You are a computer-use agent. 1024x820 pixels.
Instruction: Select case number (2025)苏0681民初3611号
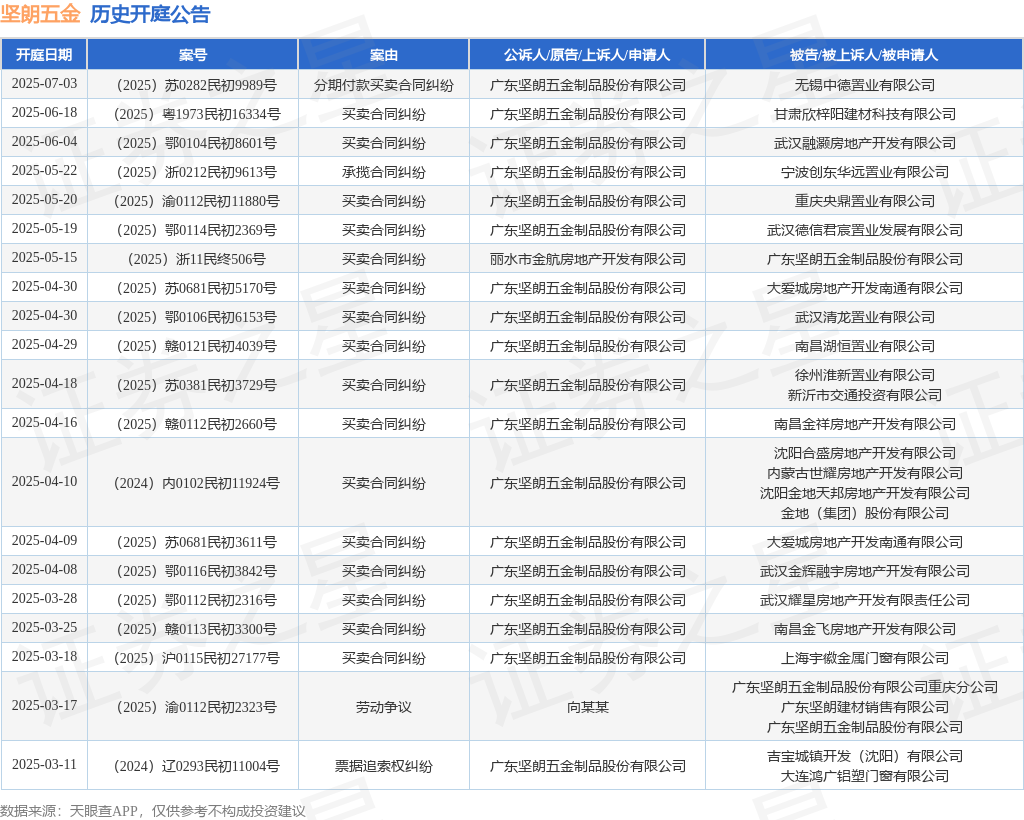pos(193,543)
